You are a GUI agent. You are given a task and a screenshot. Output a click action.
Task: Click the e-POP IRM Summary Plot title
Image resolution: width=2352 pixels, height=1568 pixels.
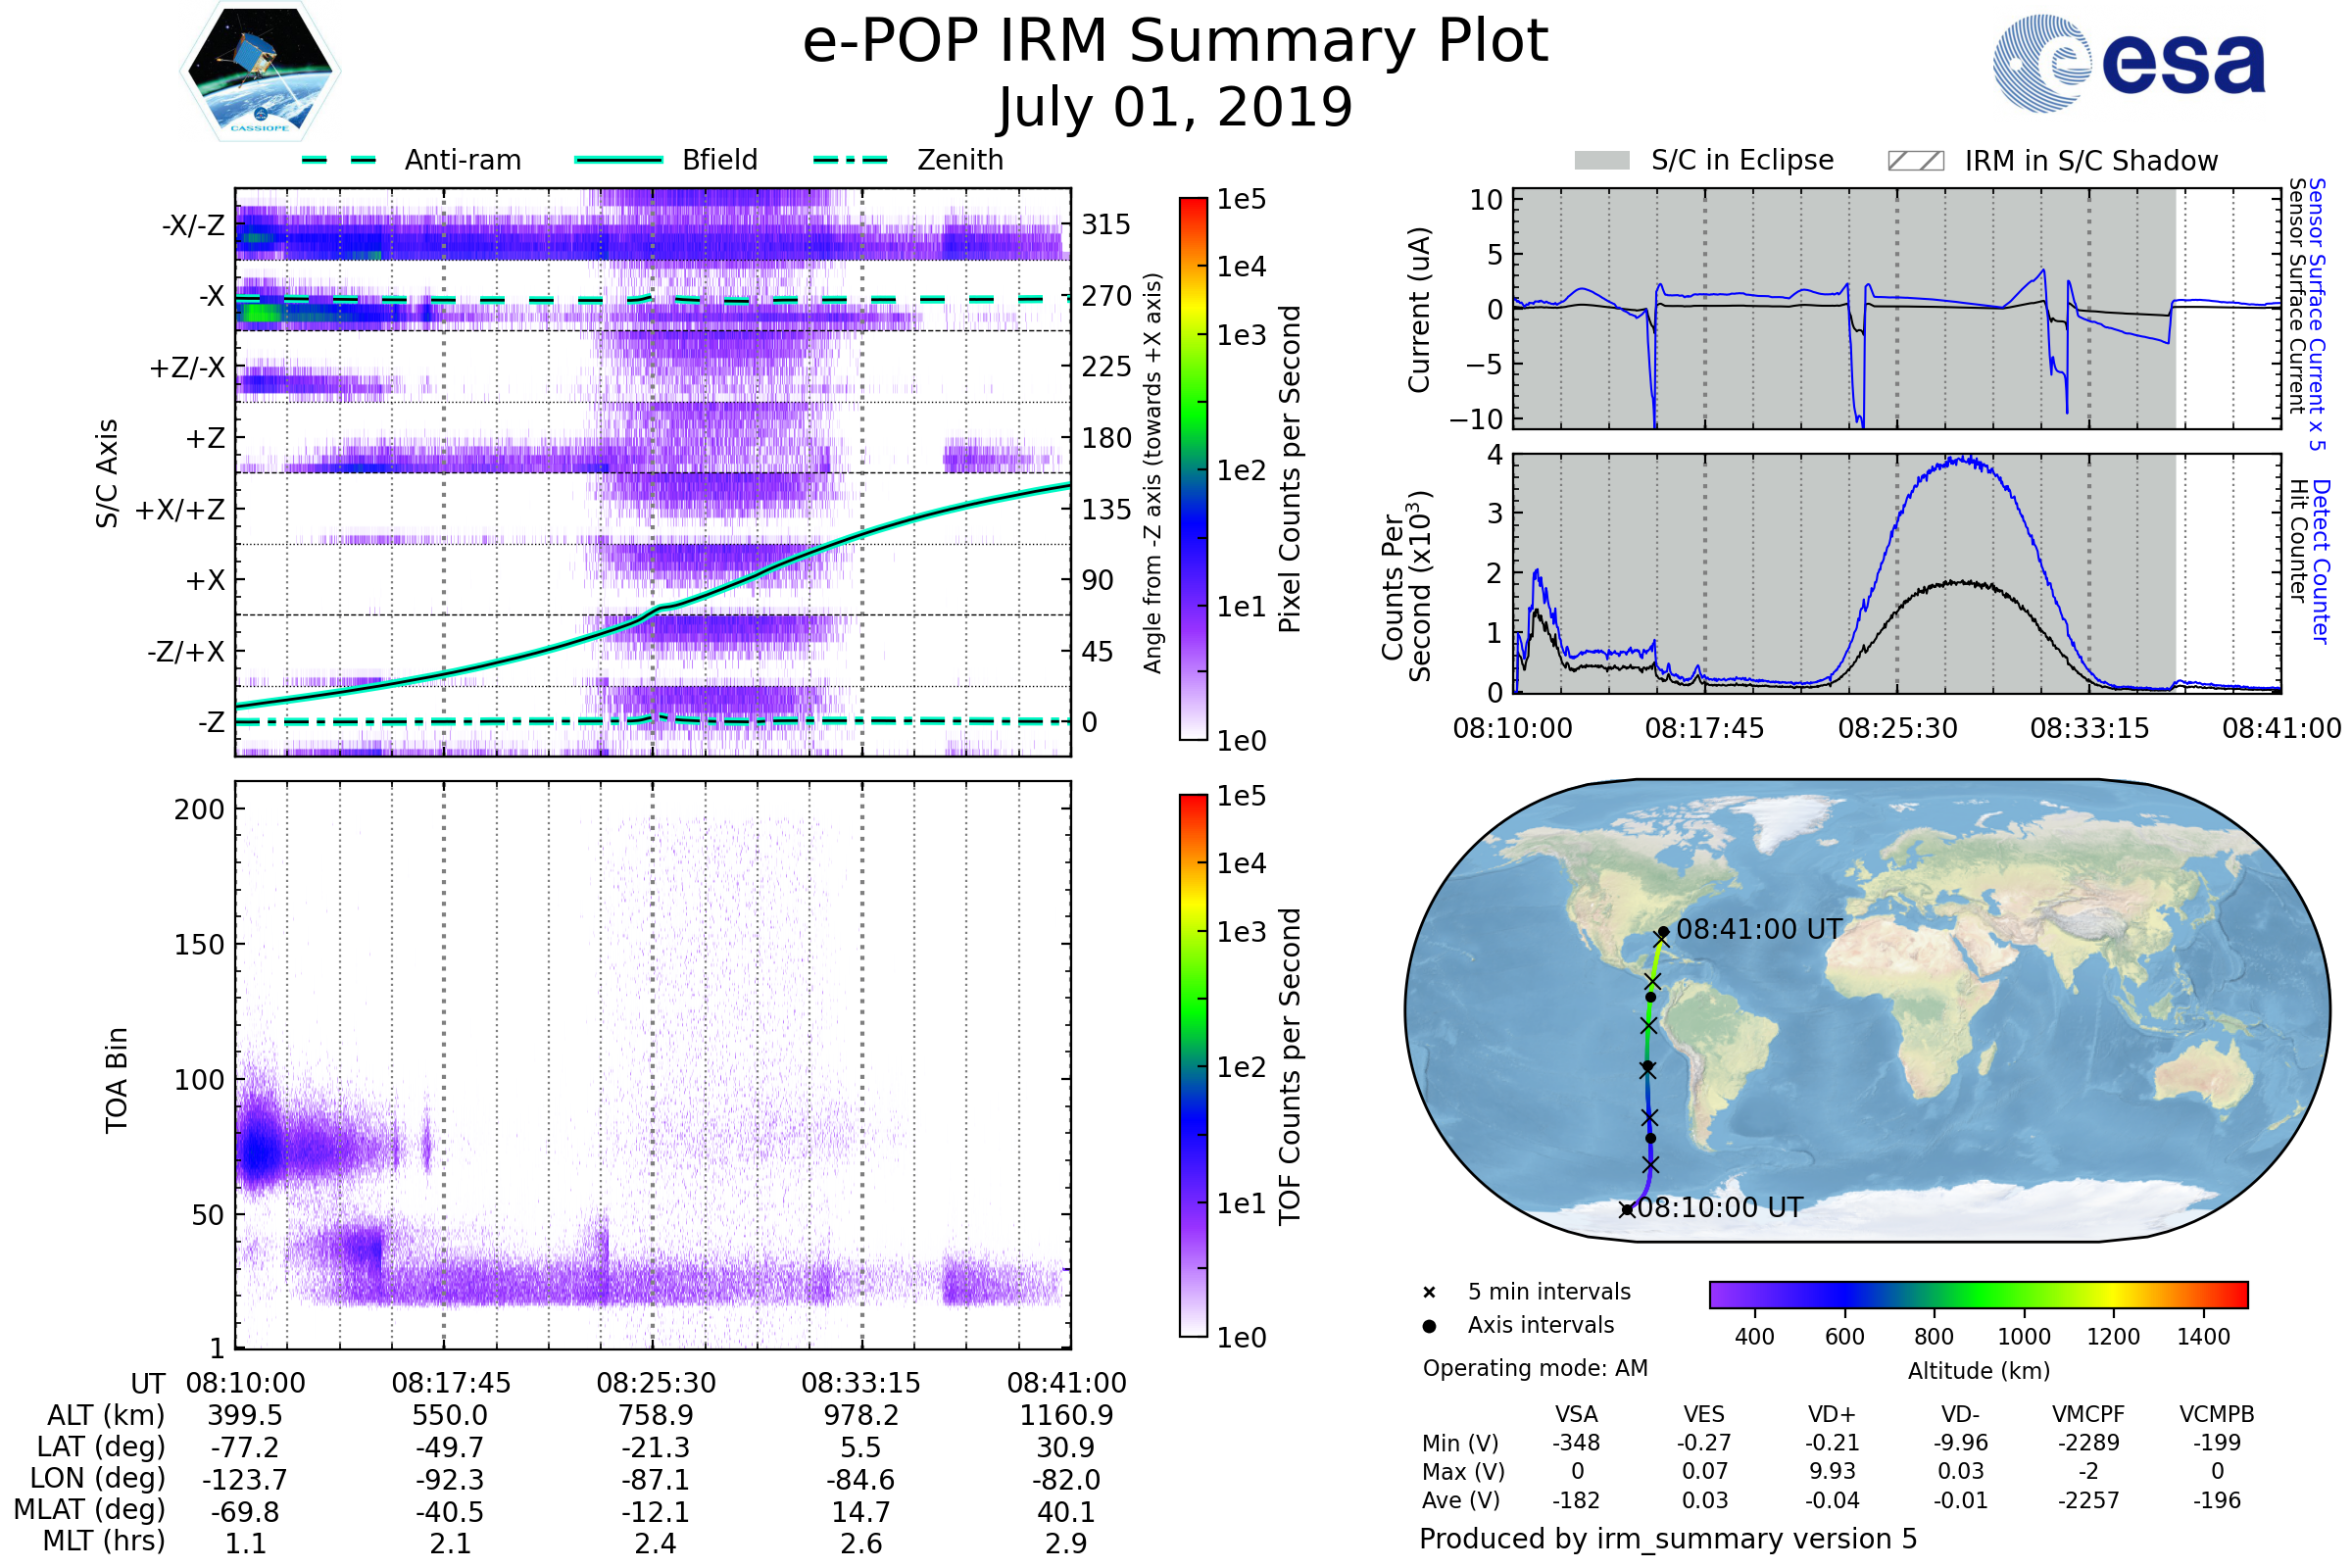pos(1175,42)
